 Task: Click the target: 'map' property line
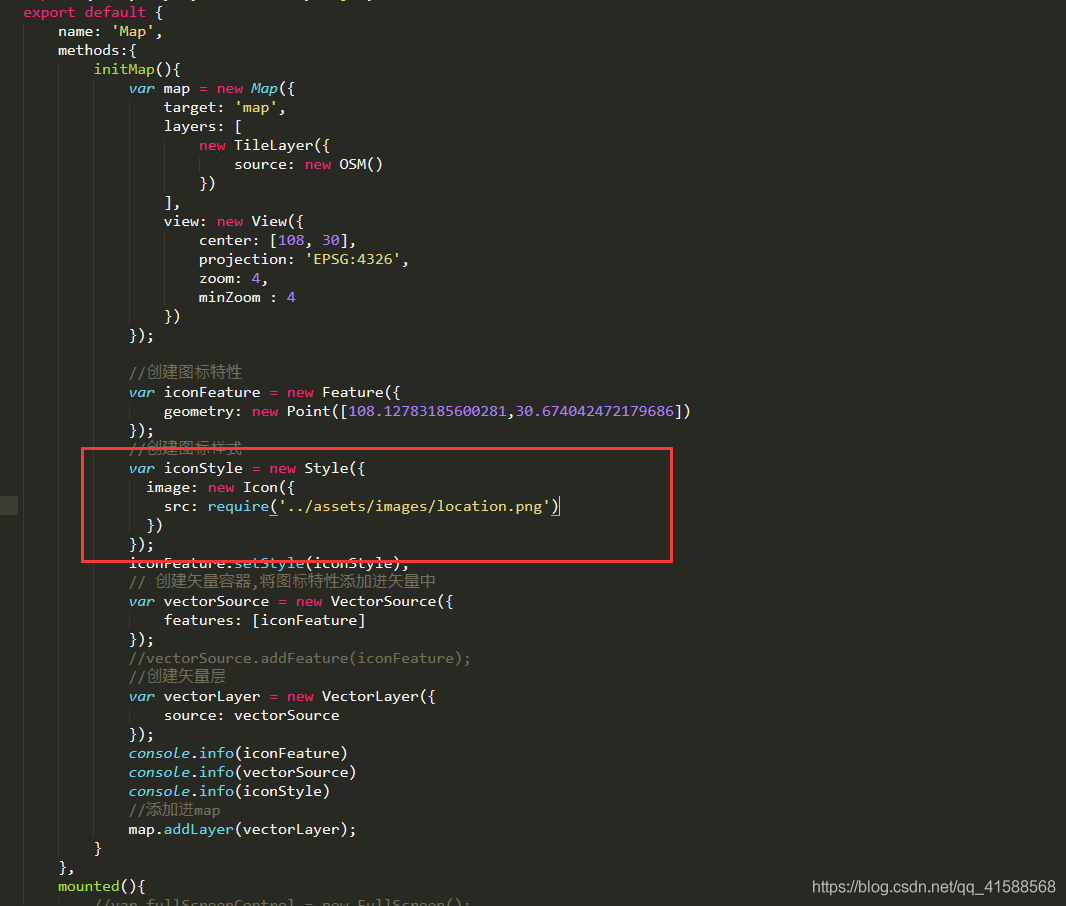[x=224, y=107]
